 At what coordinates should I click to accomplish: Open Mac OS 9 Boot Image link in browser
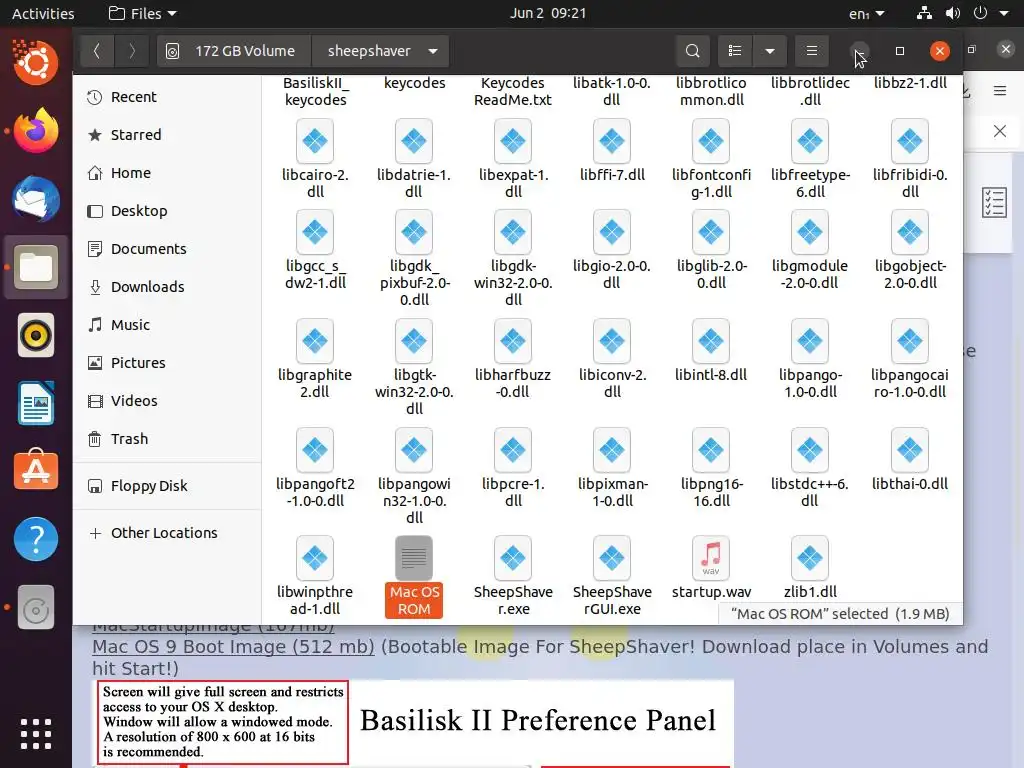233,647
